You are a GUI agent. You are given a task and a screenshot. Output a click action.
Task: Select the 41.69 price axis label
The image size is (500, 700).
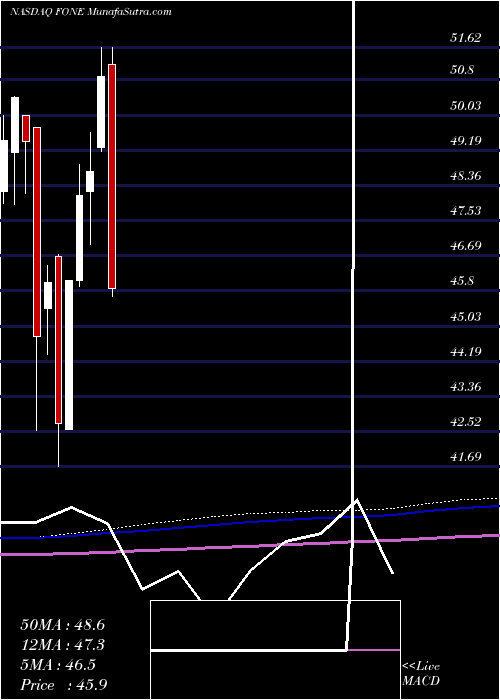pyautogui.click(x=465, y=457)
